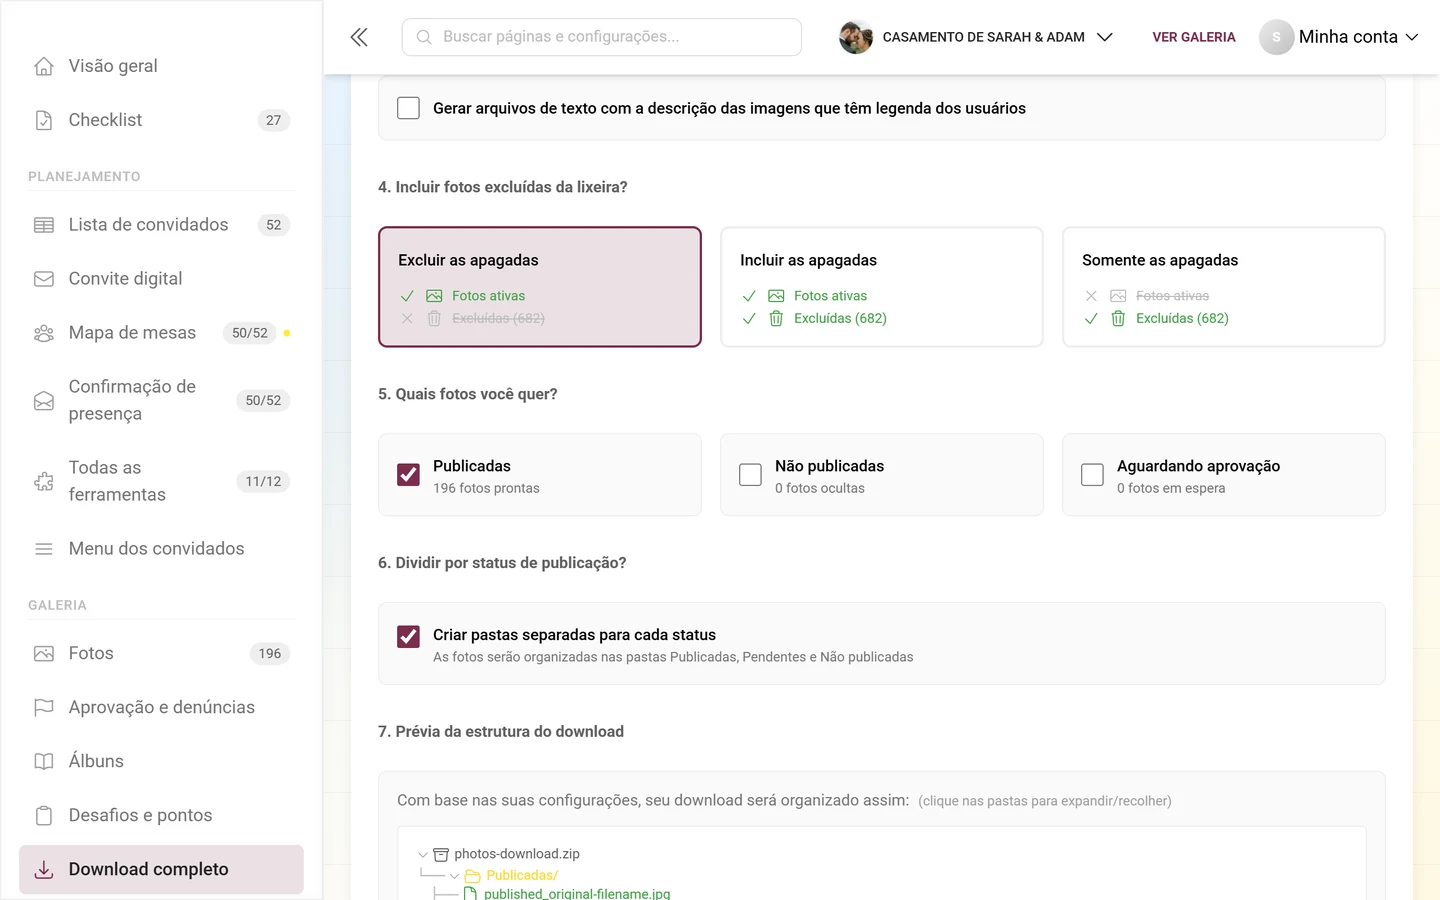Click the 196 badge beside Fotos

pyautogui.click(x=270, y=654)
